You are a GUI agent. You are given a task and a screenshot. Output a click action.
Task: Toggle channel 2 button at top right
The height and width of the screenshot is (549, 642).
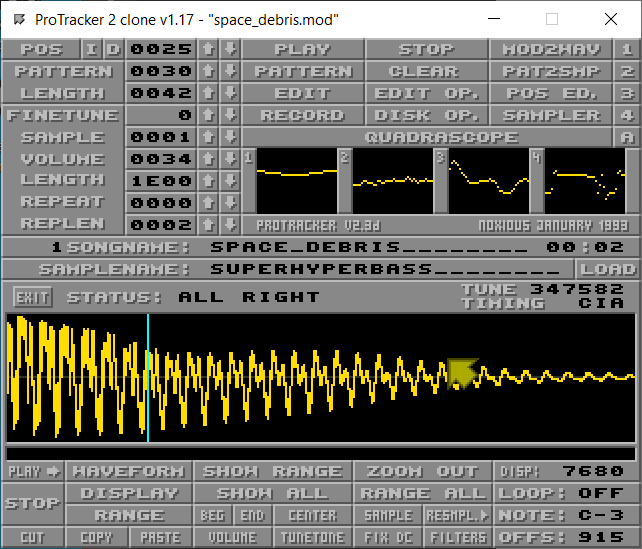click(626, 71)
